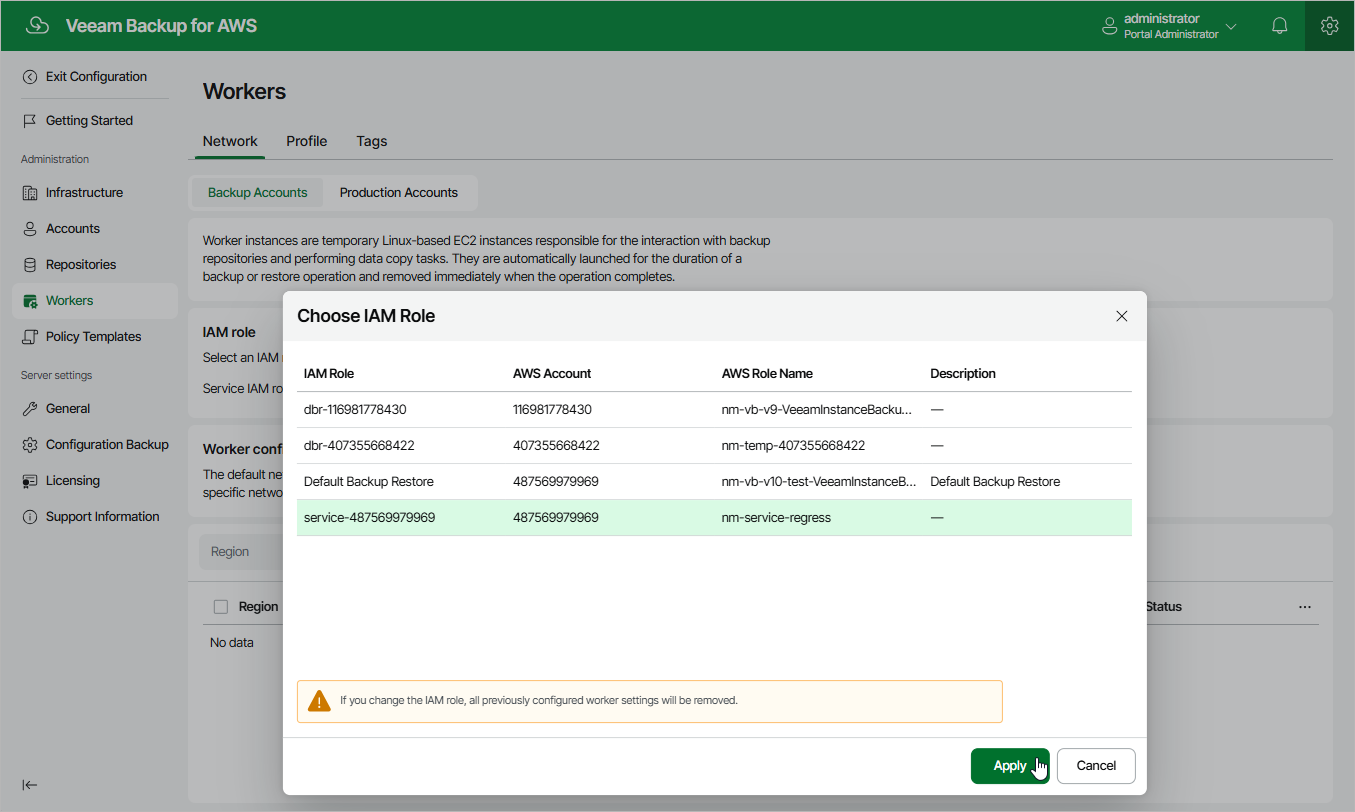Click the Policy Templates icon
The image size is (1355, 812).
click(x=30, y=337)
